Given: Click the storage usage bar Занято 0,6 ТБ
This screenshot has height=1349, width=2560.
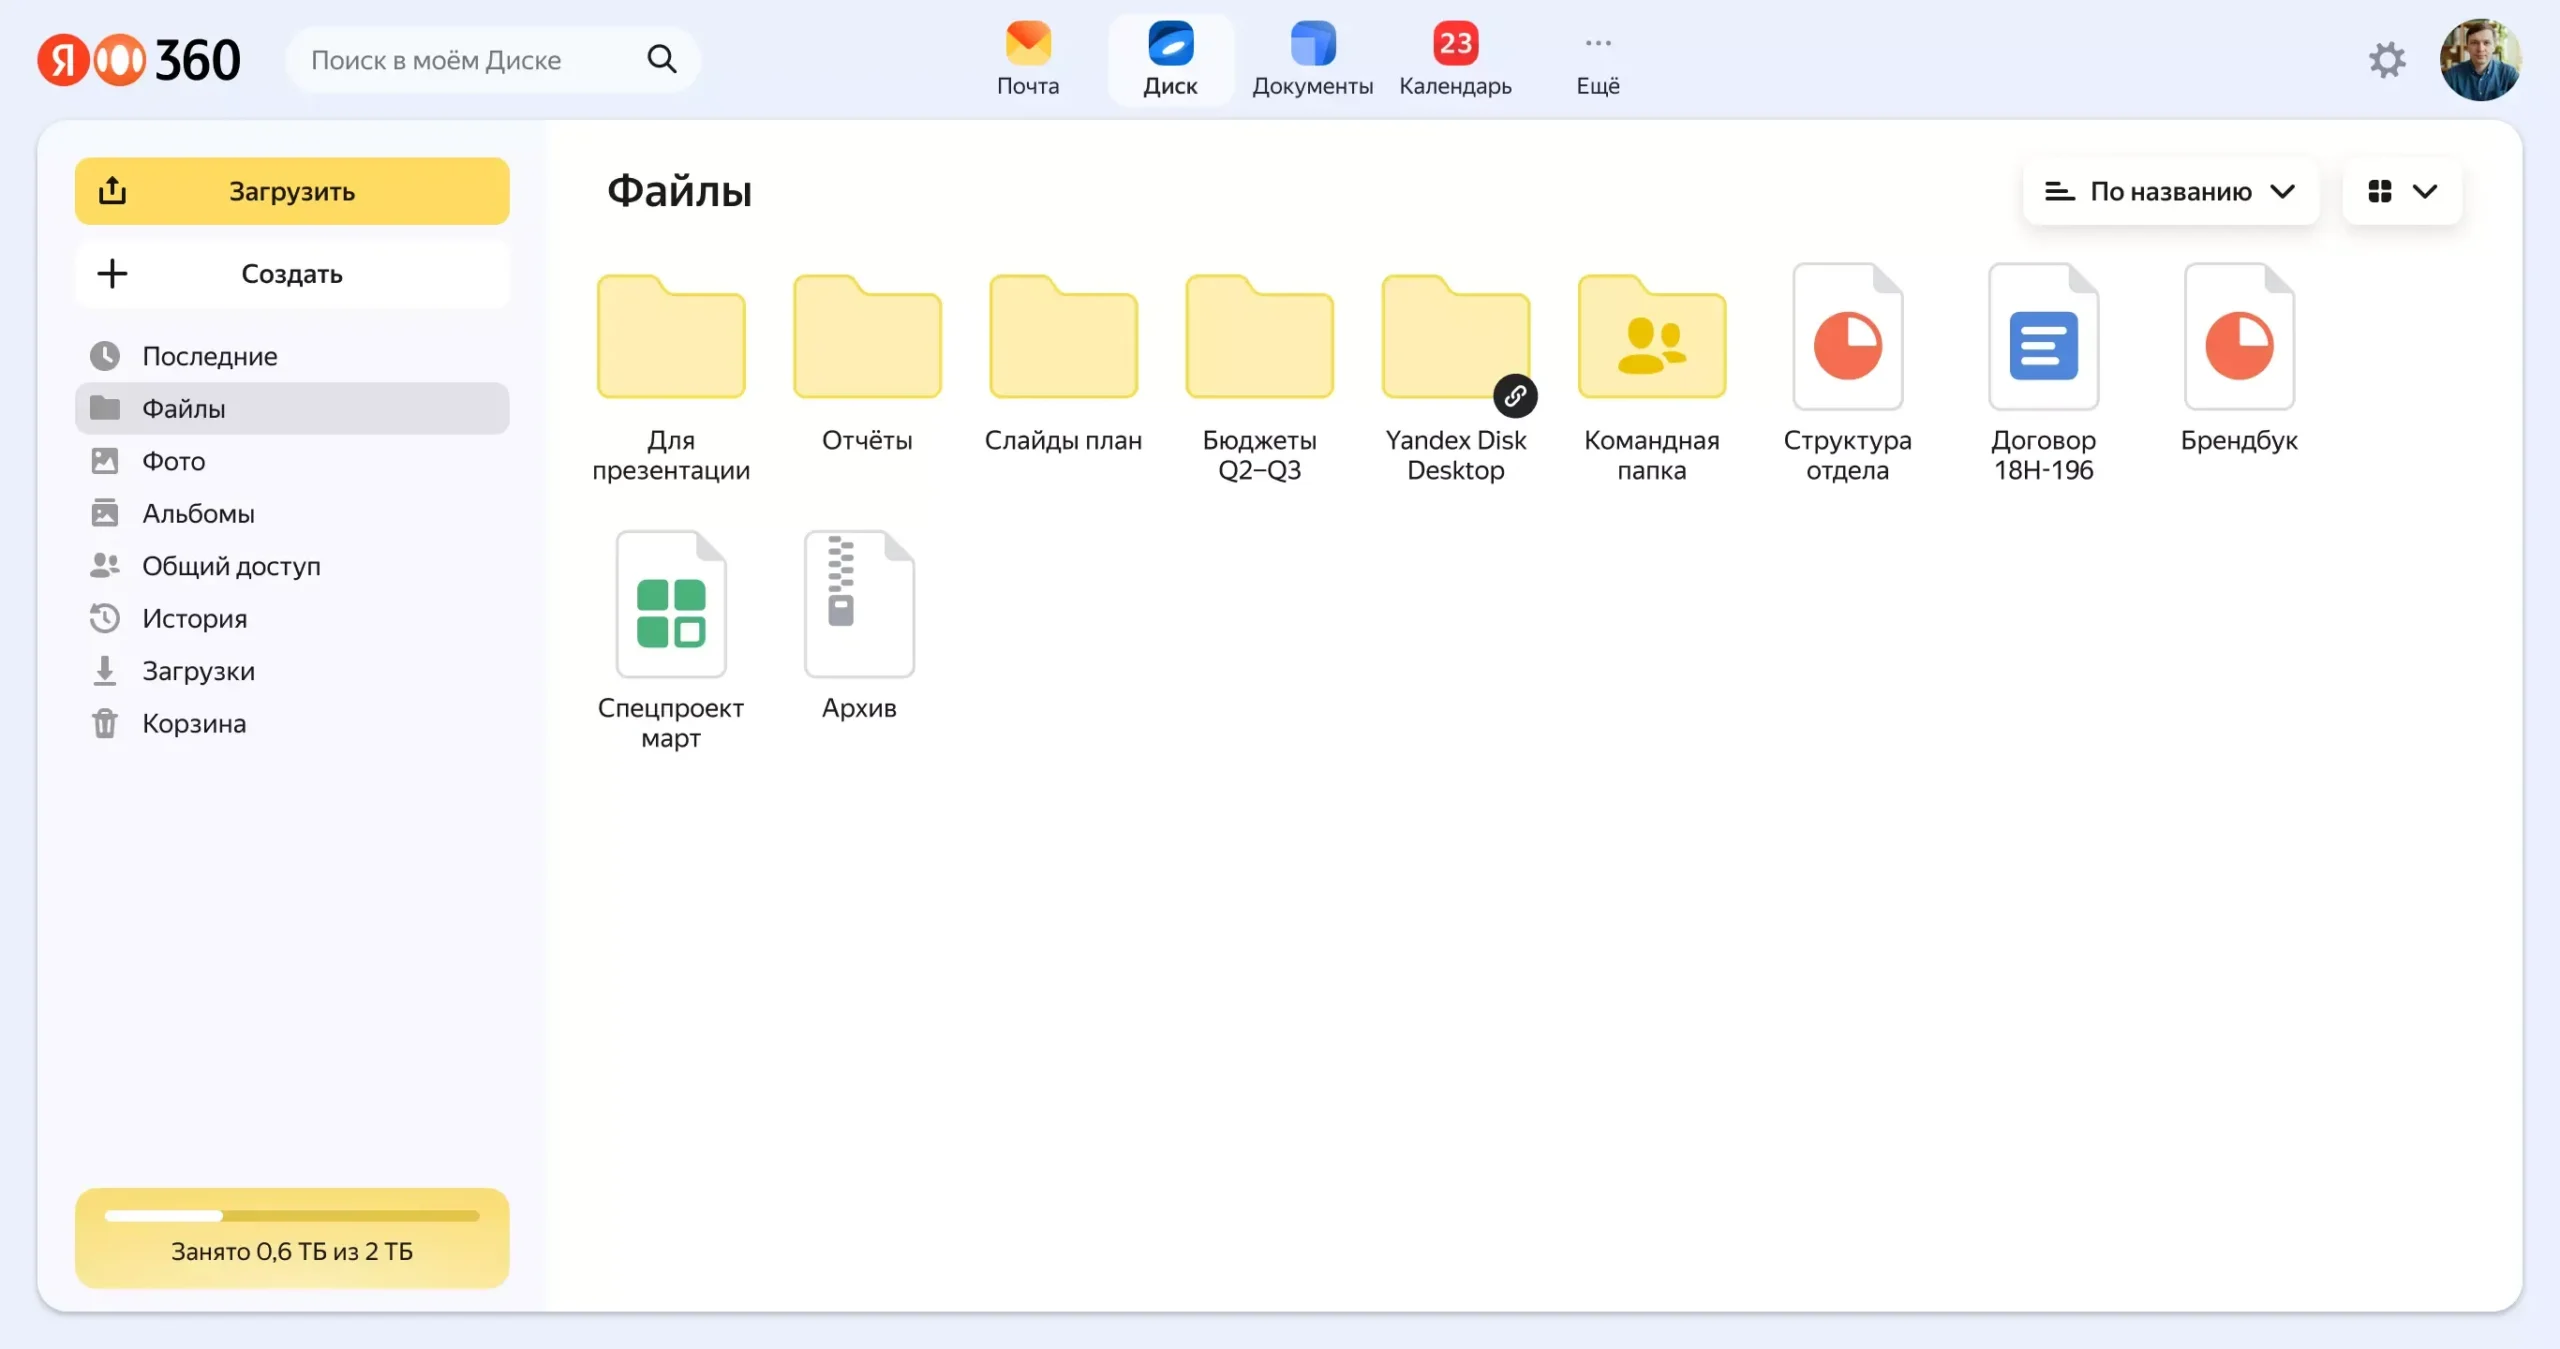Looking at the screenshot, I should [x=292, y=1238].
